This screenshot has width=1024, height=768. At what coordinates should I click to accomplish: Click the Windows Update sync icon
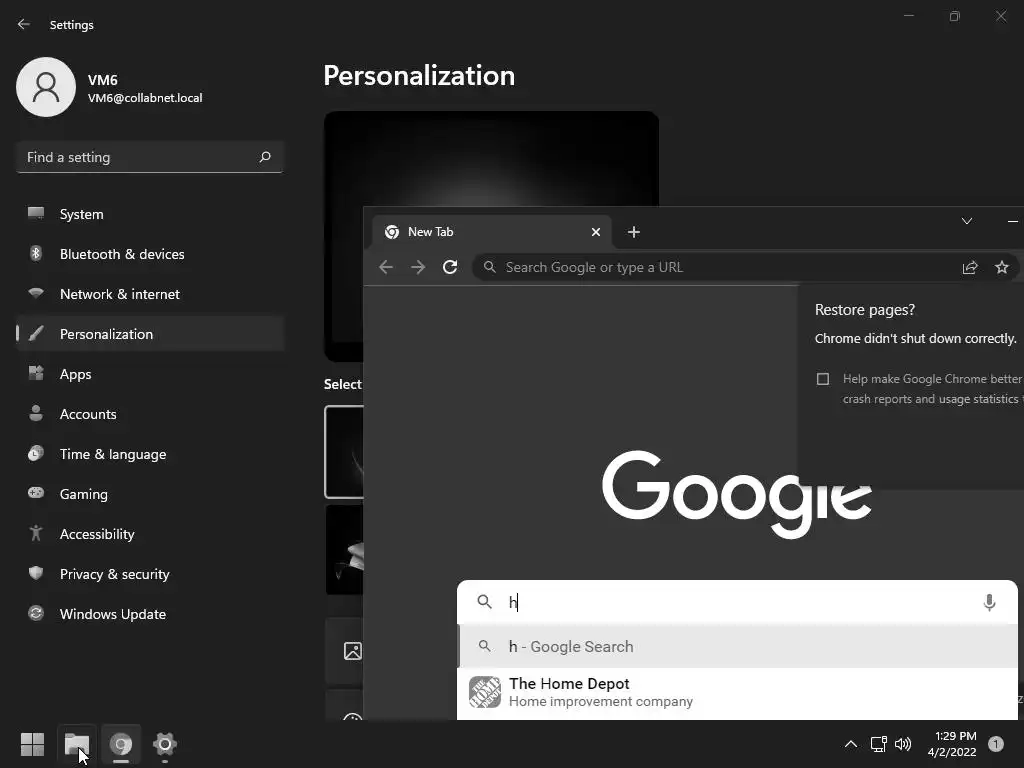(36, 613)
